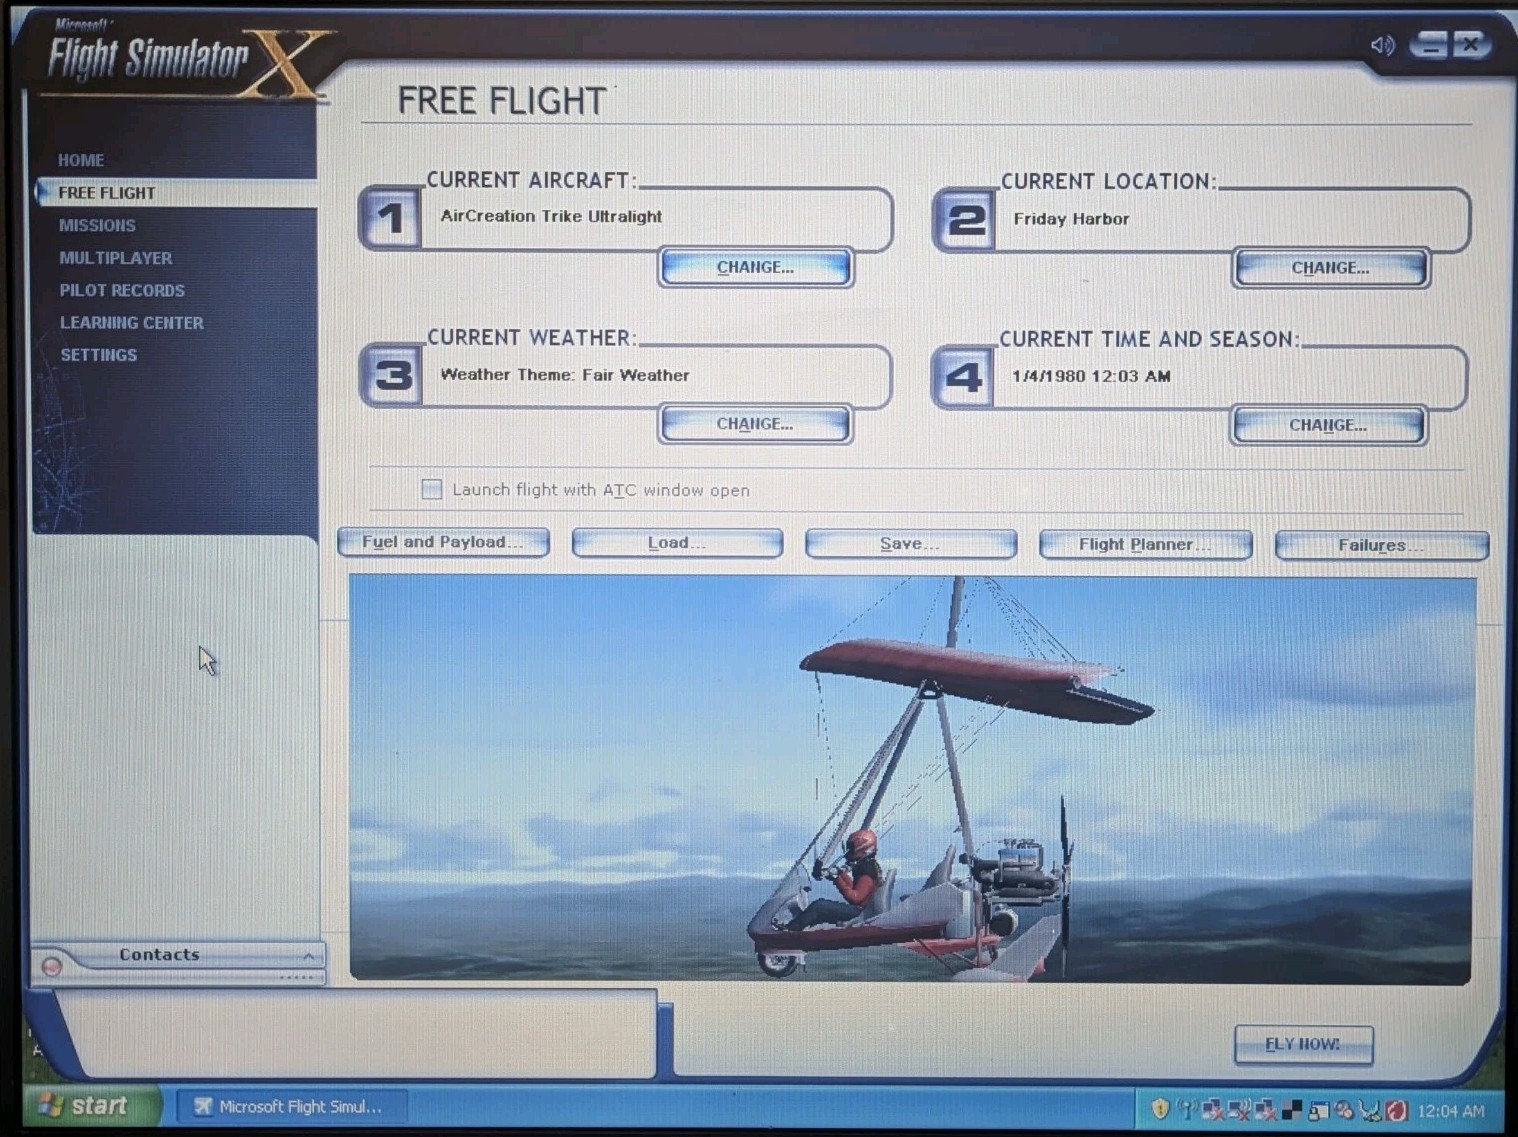Click the Windows flag on Start button
The image size is (1518, 1137).
tap(50, 1105)
